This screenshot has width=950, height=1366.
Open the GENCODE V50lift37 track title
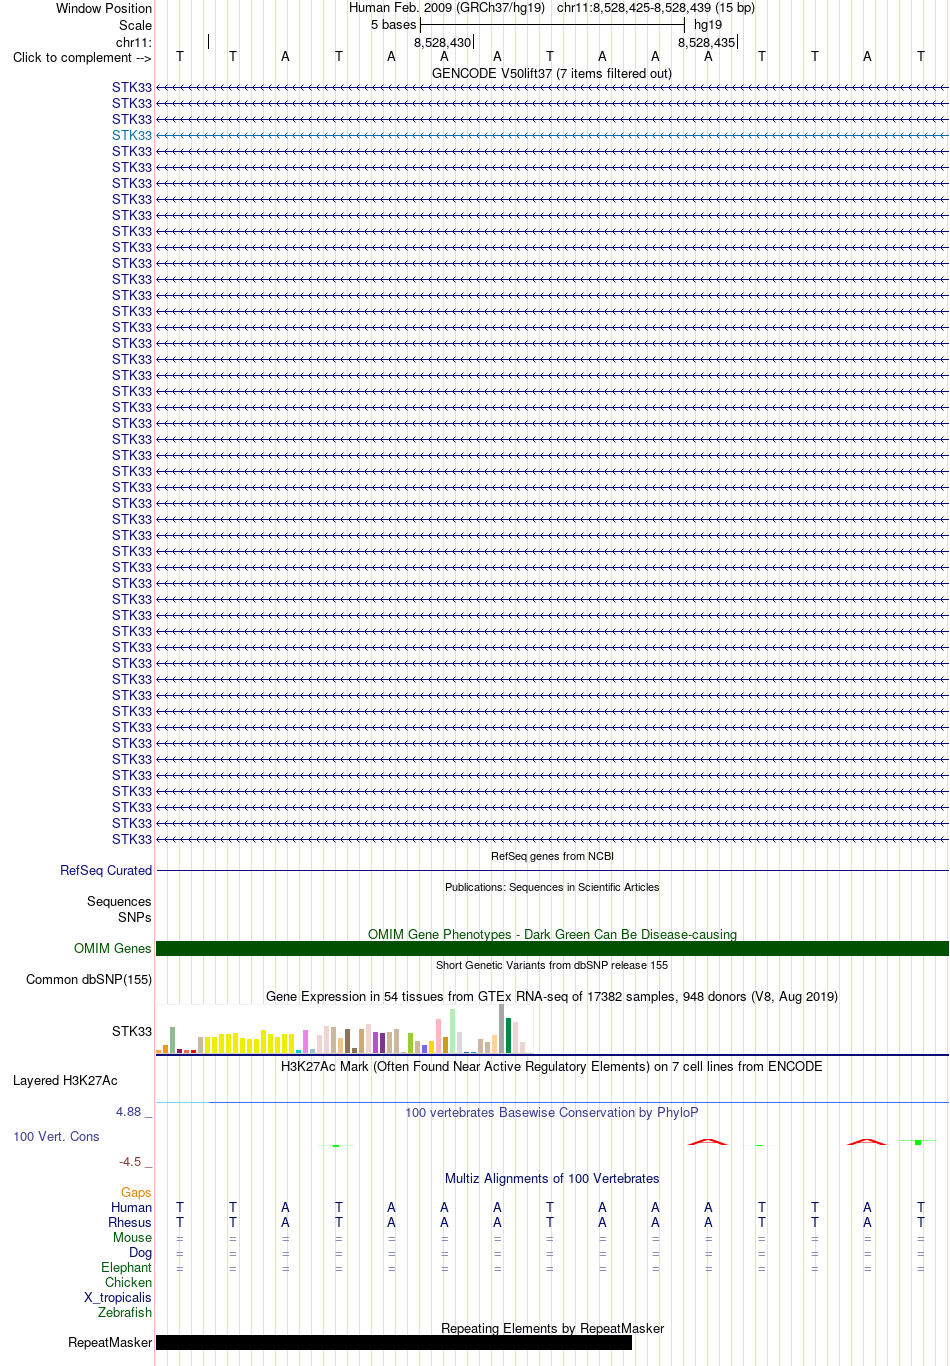click(552, 73)
